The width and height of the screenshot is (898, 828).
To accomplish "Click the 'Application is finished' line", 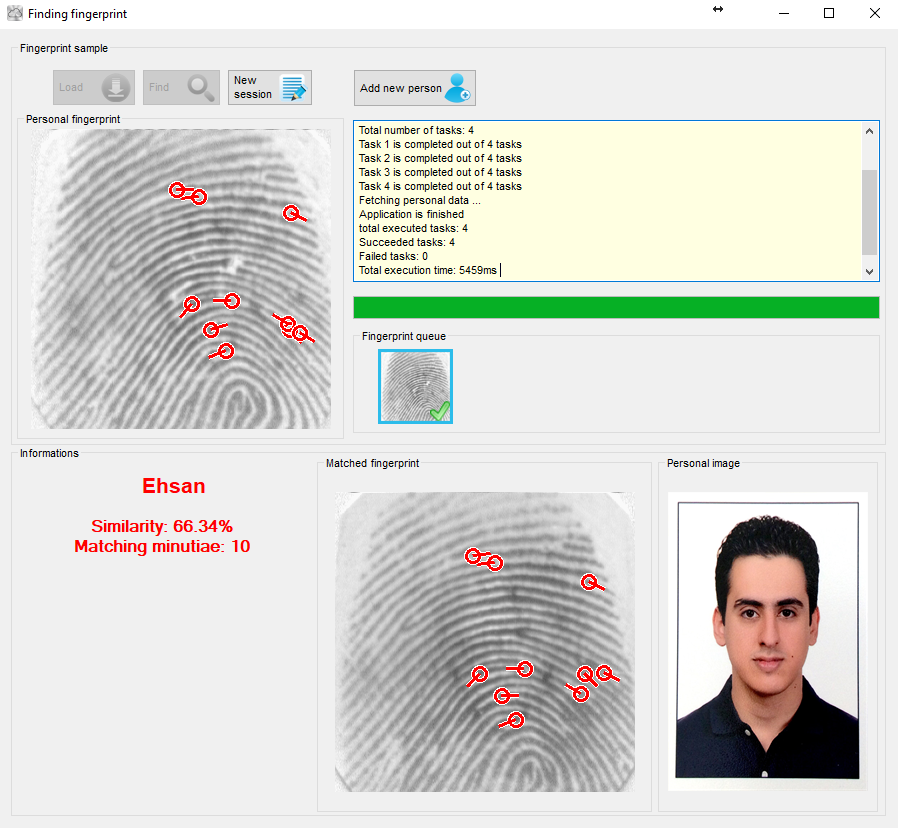I will pyautogui.click(x=411, y=214).
